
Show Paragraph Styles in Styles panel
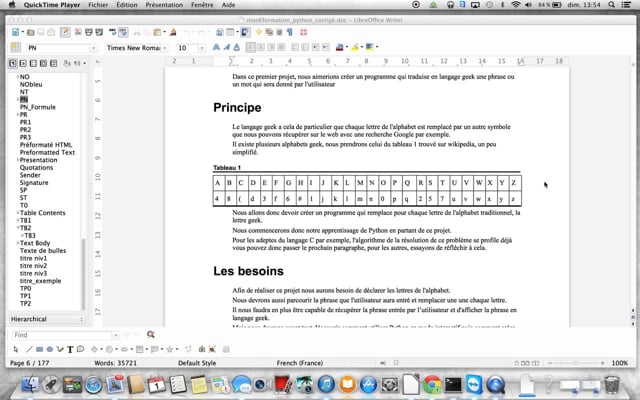(x=13, y=63)
